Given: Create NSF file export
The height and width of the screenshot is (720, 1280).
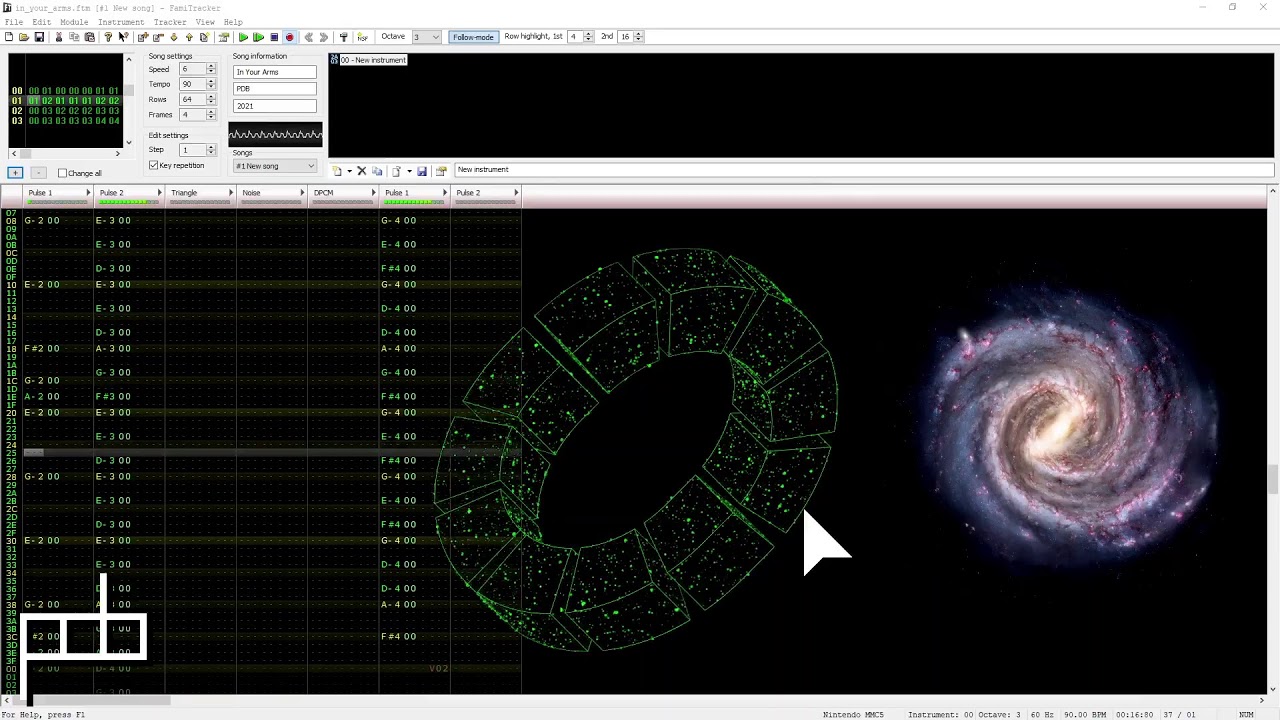Looking at the screenshot, I should 362,37.
